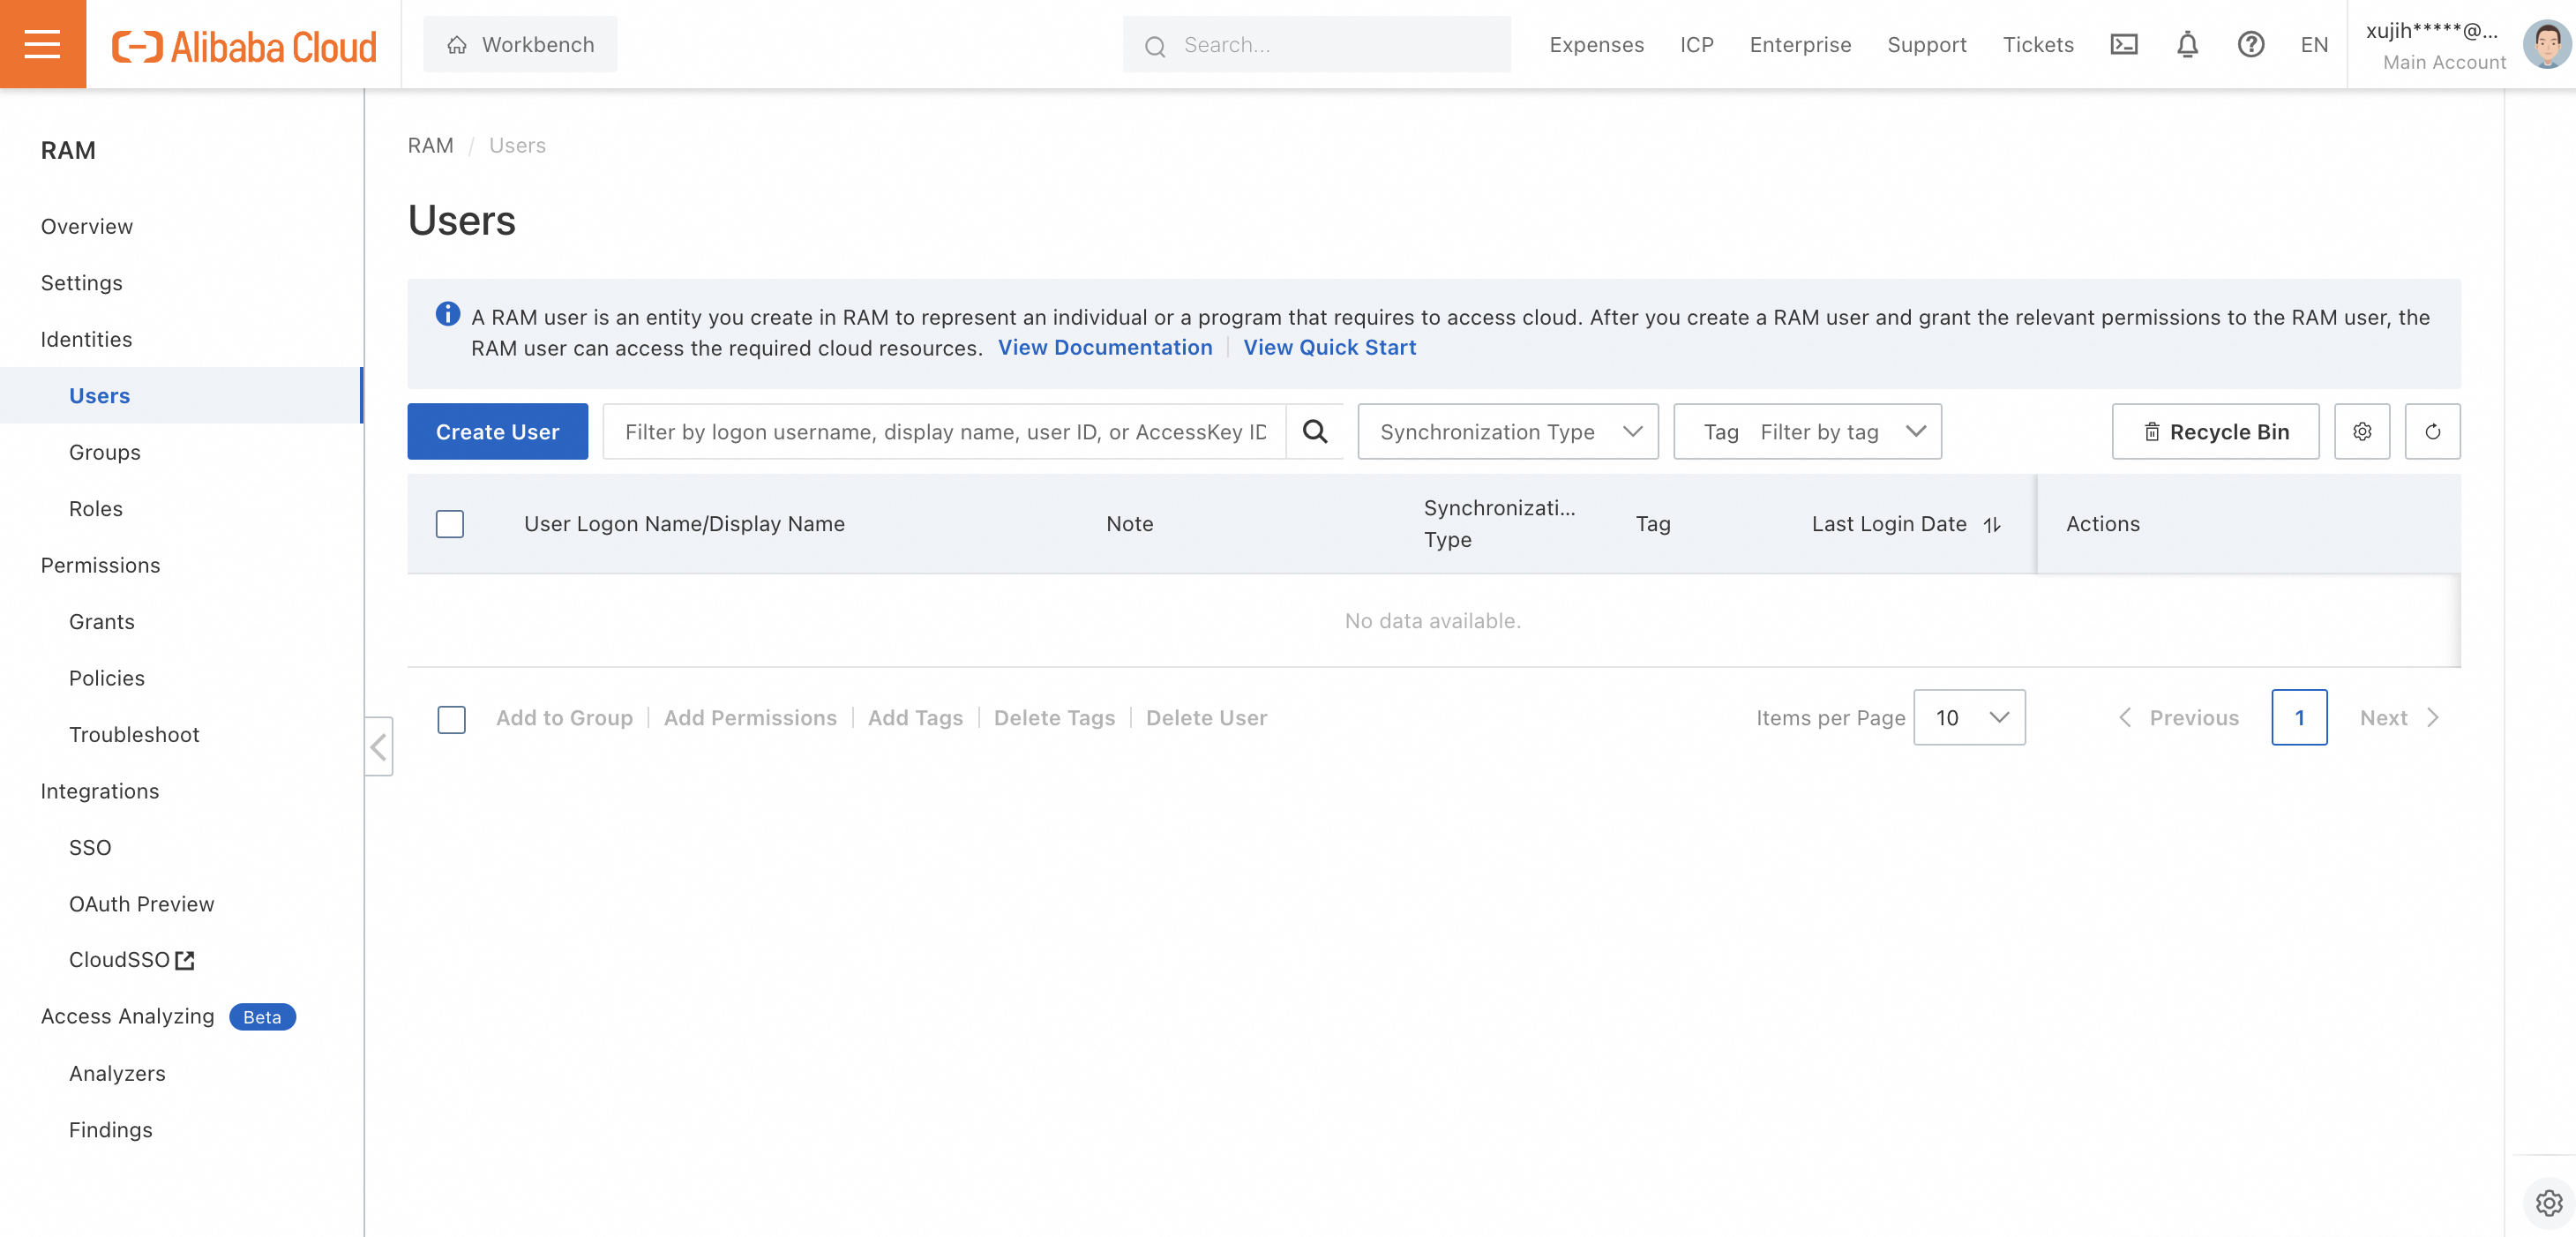The height and width of the screenshot is (1237, 2576).
Task: Open Items per Page dropdown
Action: click(1969, 717)
